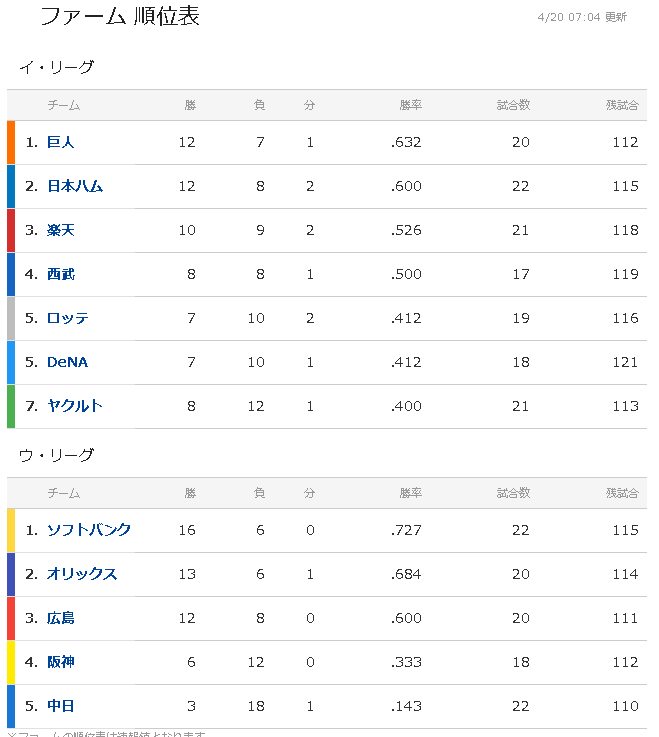Click the ファーム 順位表 page title
The image size is (659, 737).
[x=120, y=16]
